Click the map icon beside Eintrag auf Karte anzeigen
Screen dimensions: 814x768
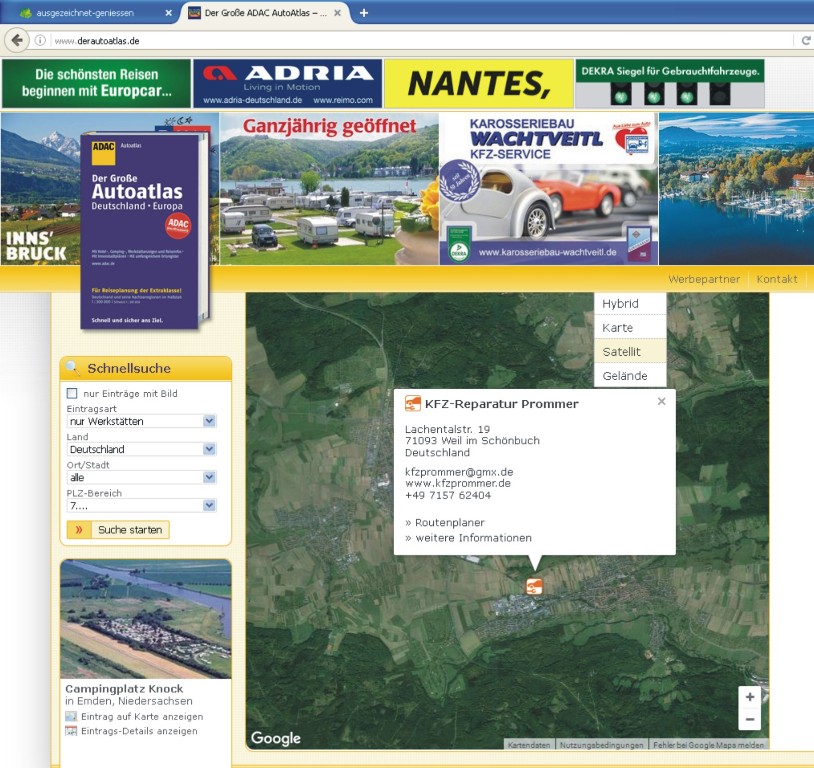71,716
